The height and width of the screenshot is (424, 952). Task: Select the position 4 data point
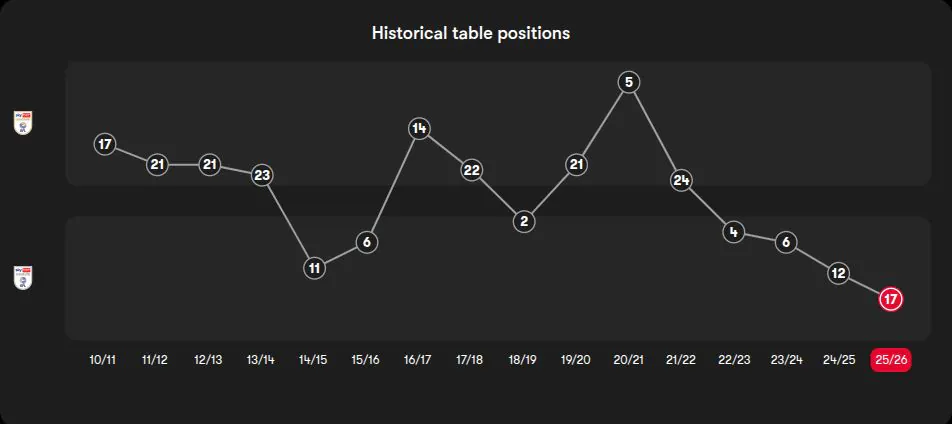(734, 232)
